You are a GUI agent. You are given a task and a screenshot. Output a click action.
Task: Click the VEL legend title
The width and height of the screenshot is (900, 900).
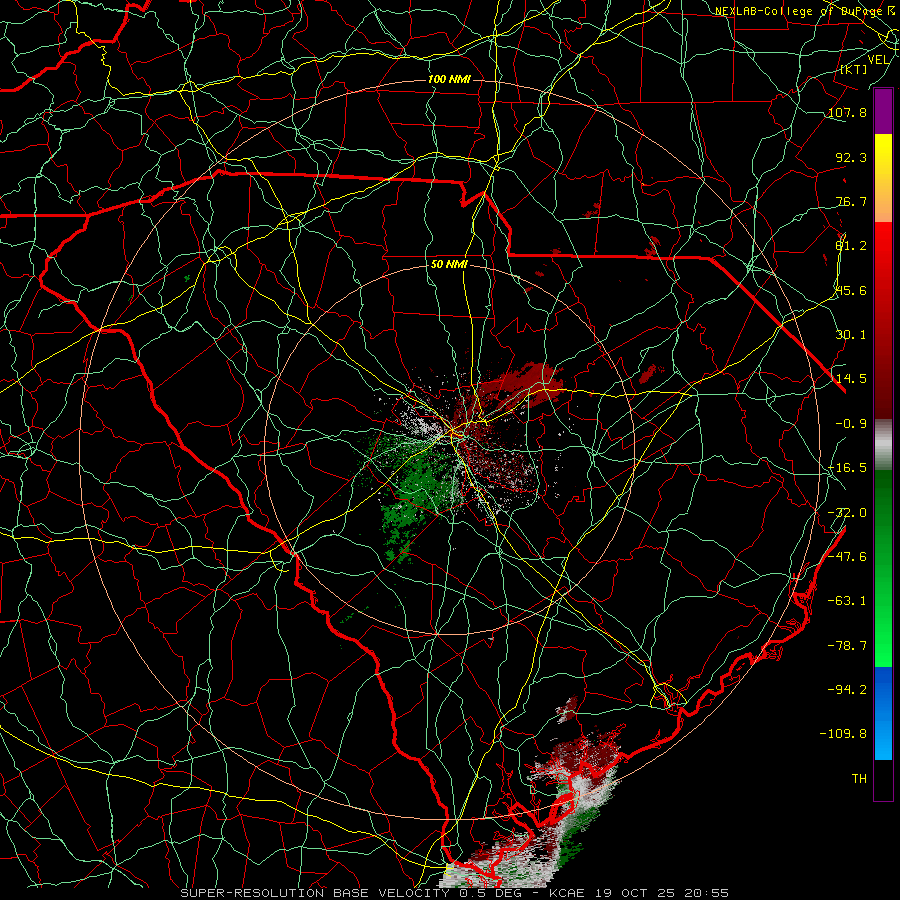coord(878,60)
